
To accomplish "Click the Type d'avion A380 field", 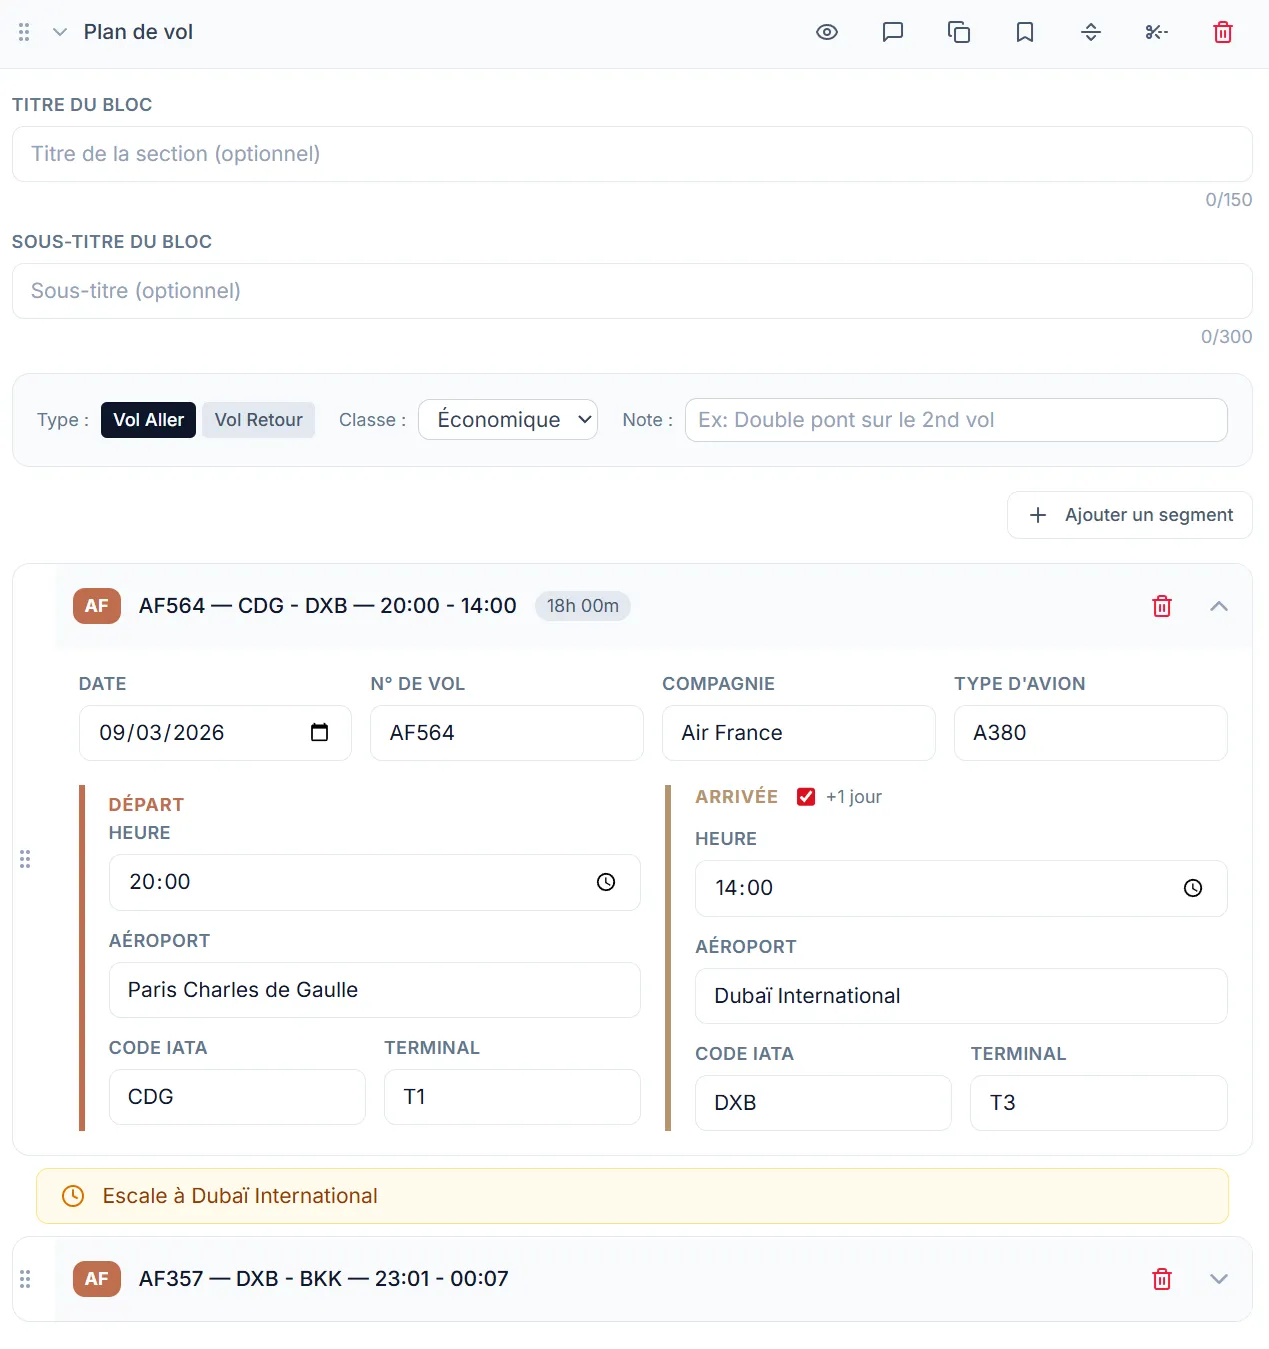I will (1090, 733).
